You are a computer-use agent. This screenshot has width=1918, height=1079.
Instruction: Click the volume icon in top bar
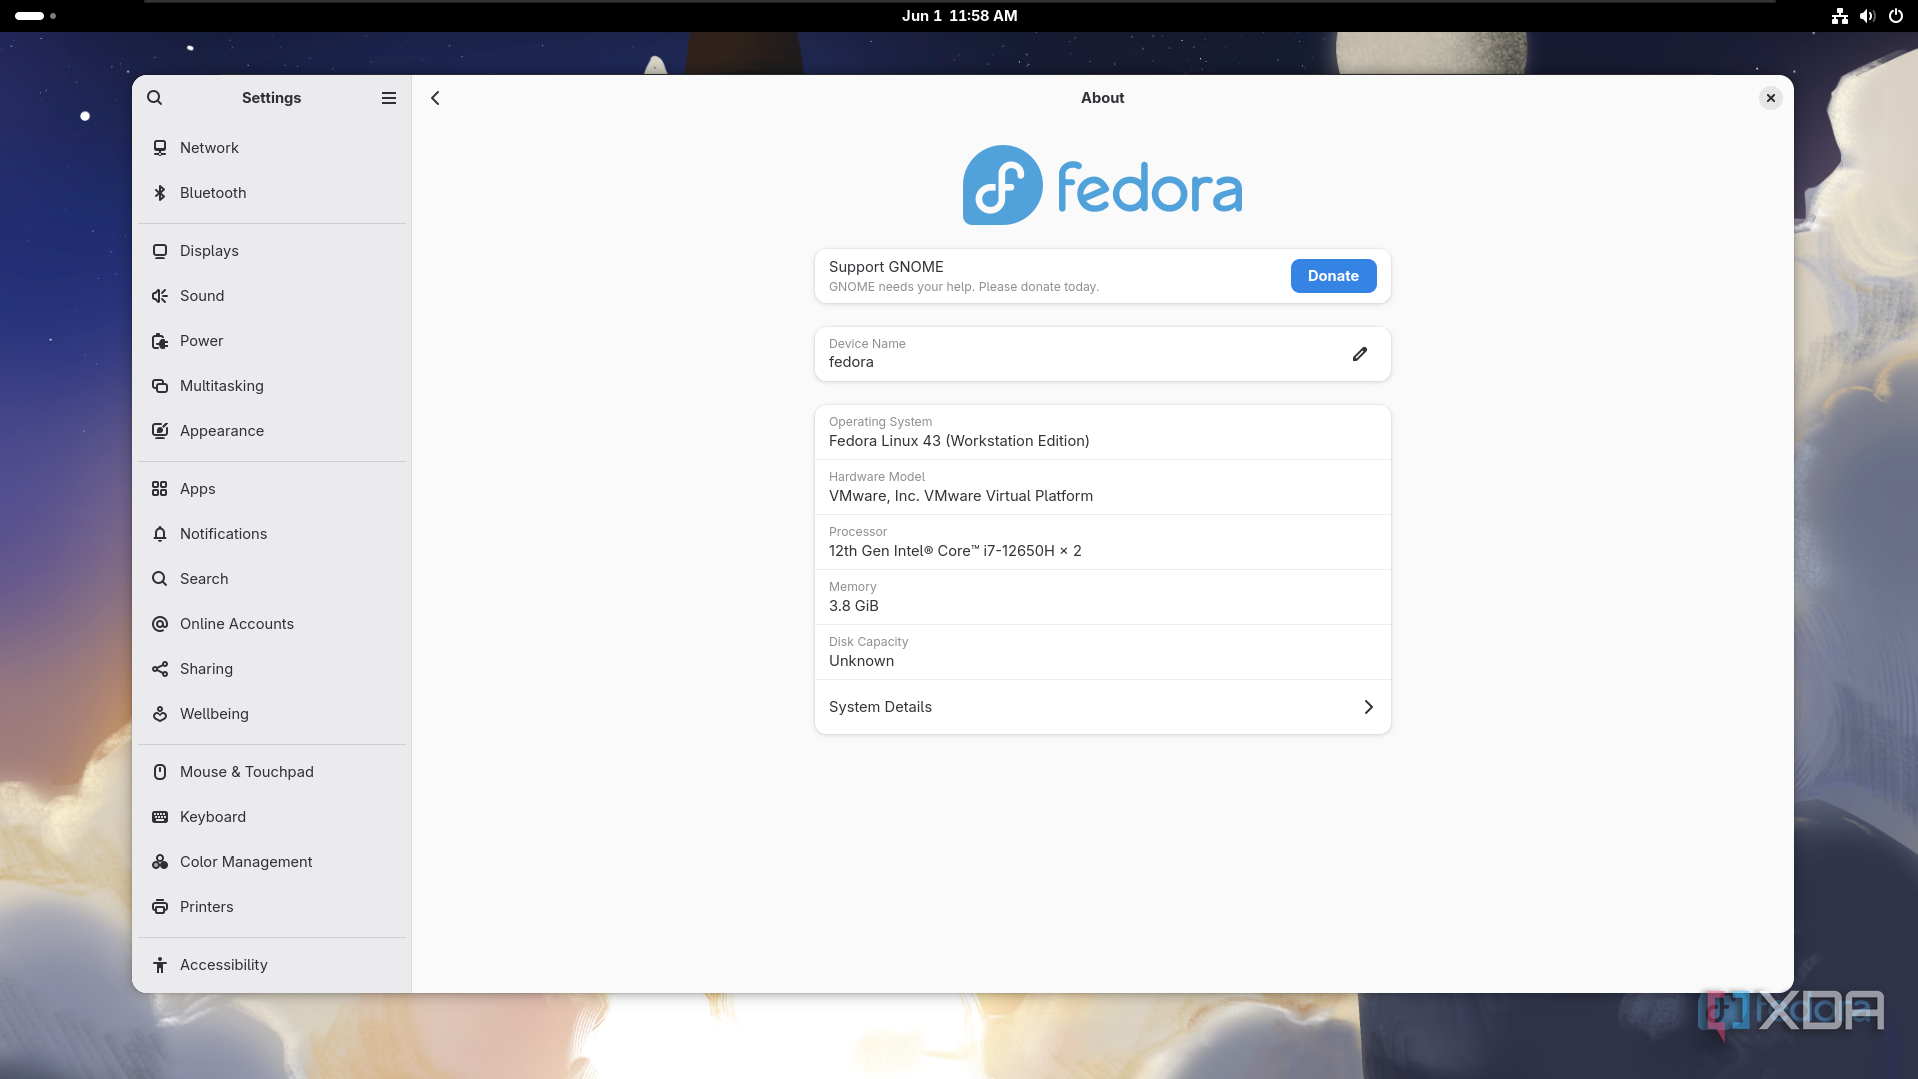pos(1867,16)
